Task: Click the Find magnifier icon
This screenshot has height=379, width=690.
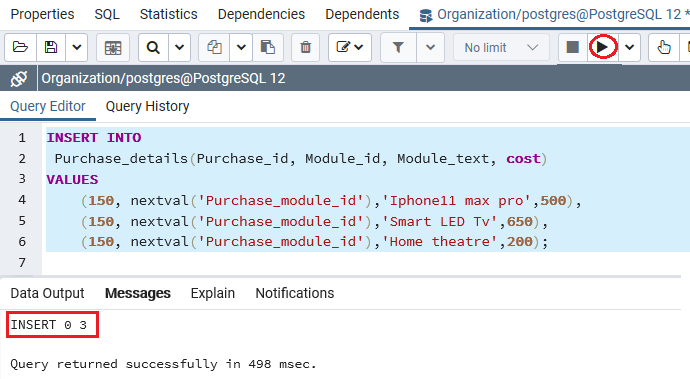Action: [153, 47]
